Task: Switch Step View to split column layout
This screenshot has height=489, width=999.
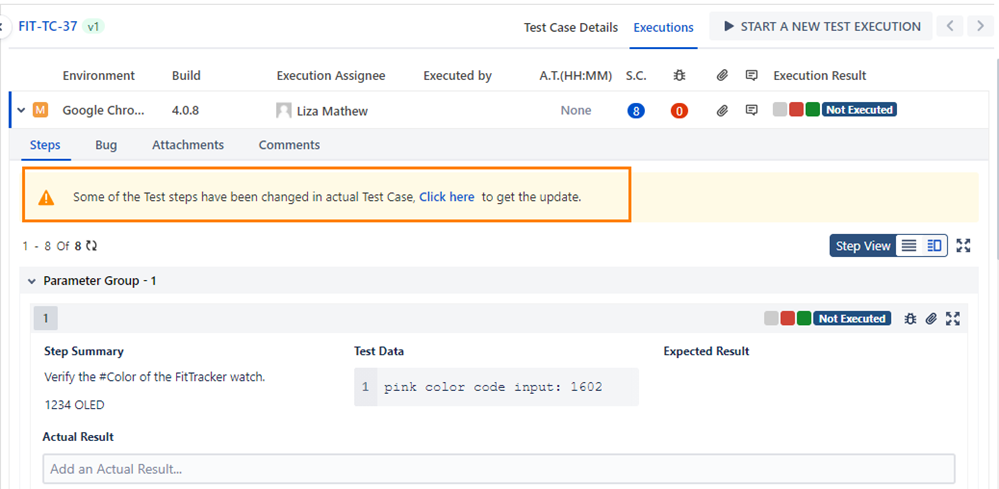Action: 935,246
